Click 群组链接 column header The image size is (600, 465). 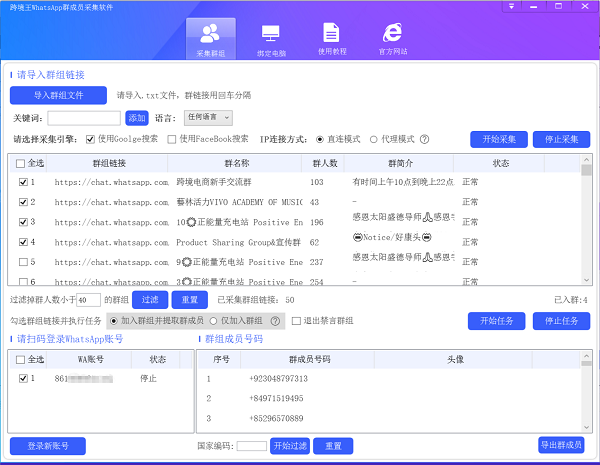tap(109, 163)
